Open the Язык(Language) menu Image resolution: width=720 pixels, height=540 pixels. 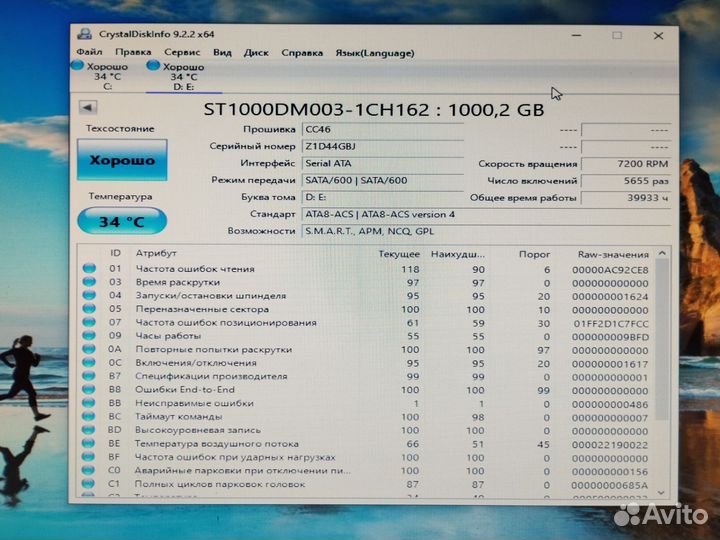(x=375, y=53)
